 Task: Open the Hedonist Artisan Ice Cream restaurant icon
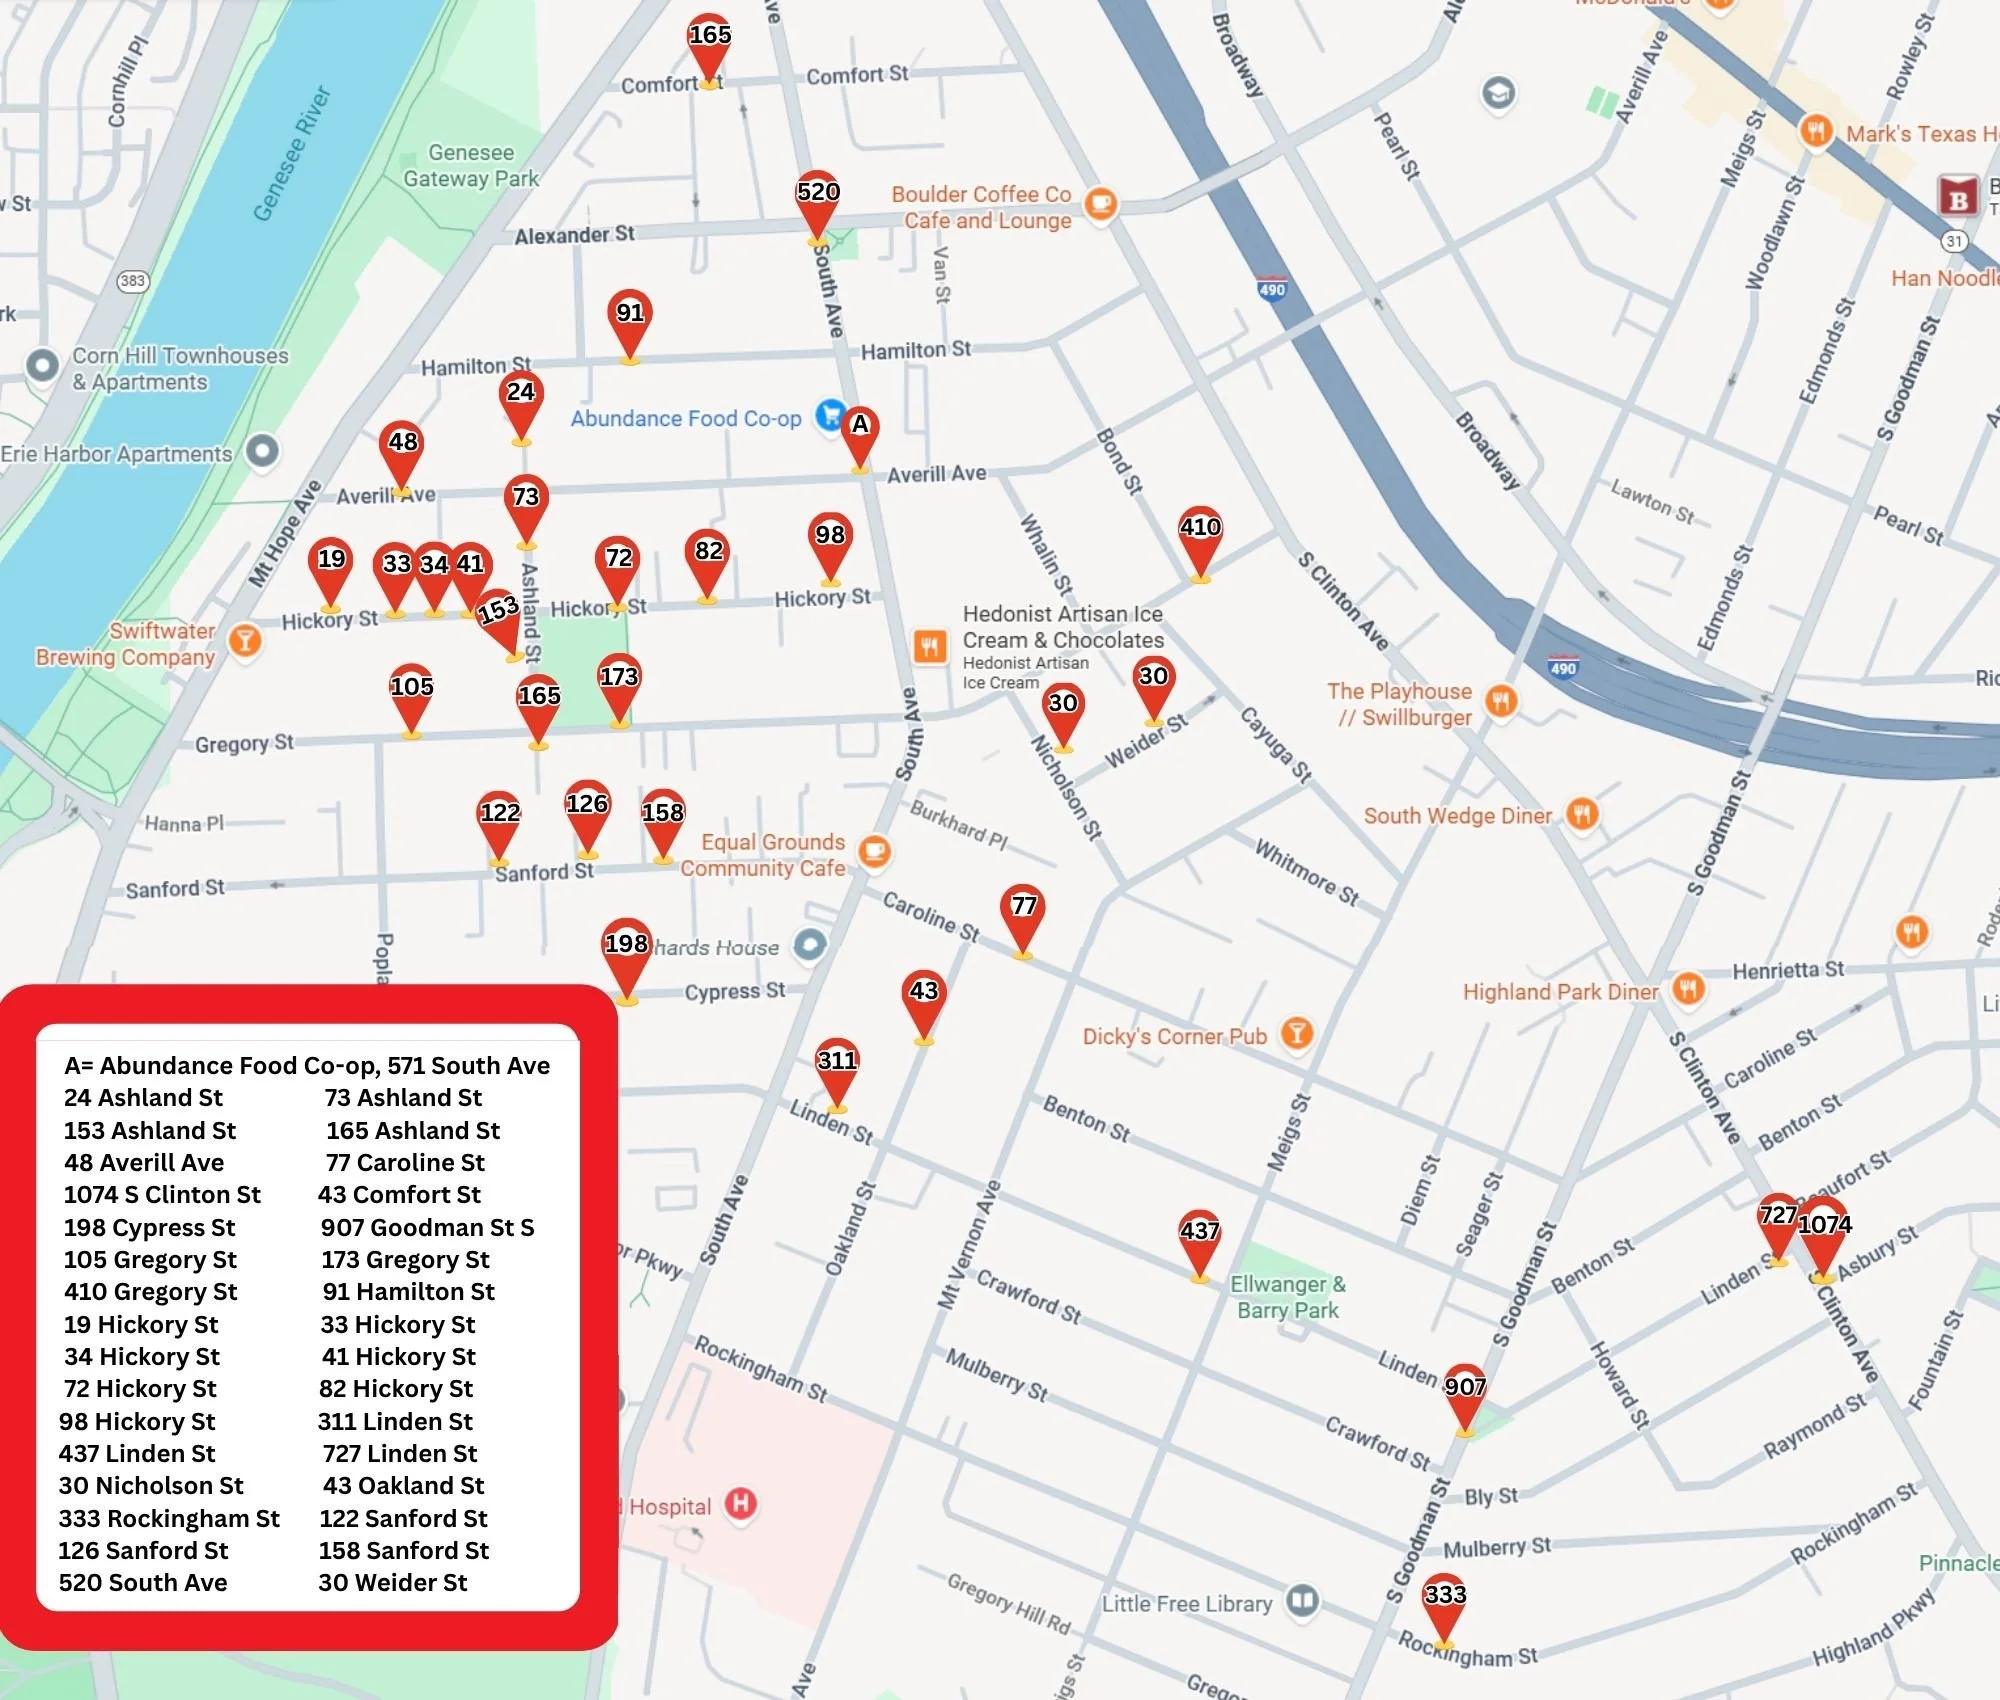(x=930, y=646)
